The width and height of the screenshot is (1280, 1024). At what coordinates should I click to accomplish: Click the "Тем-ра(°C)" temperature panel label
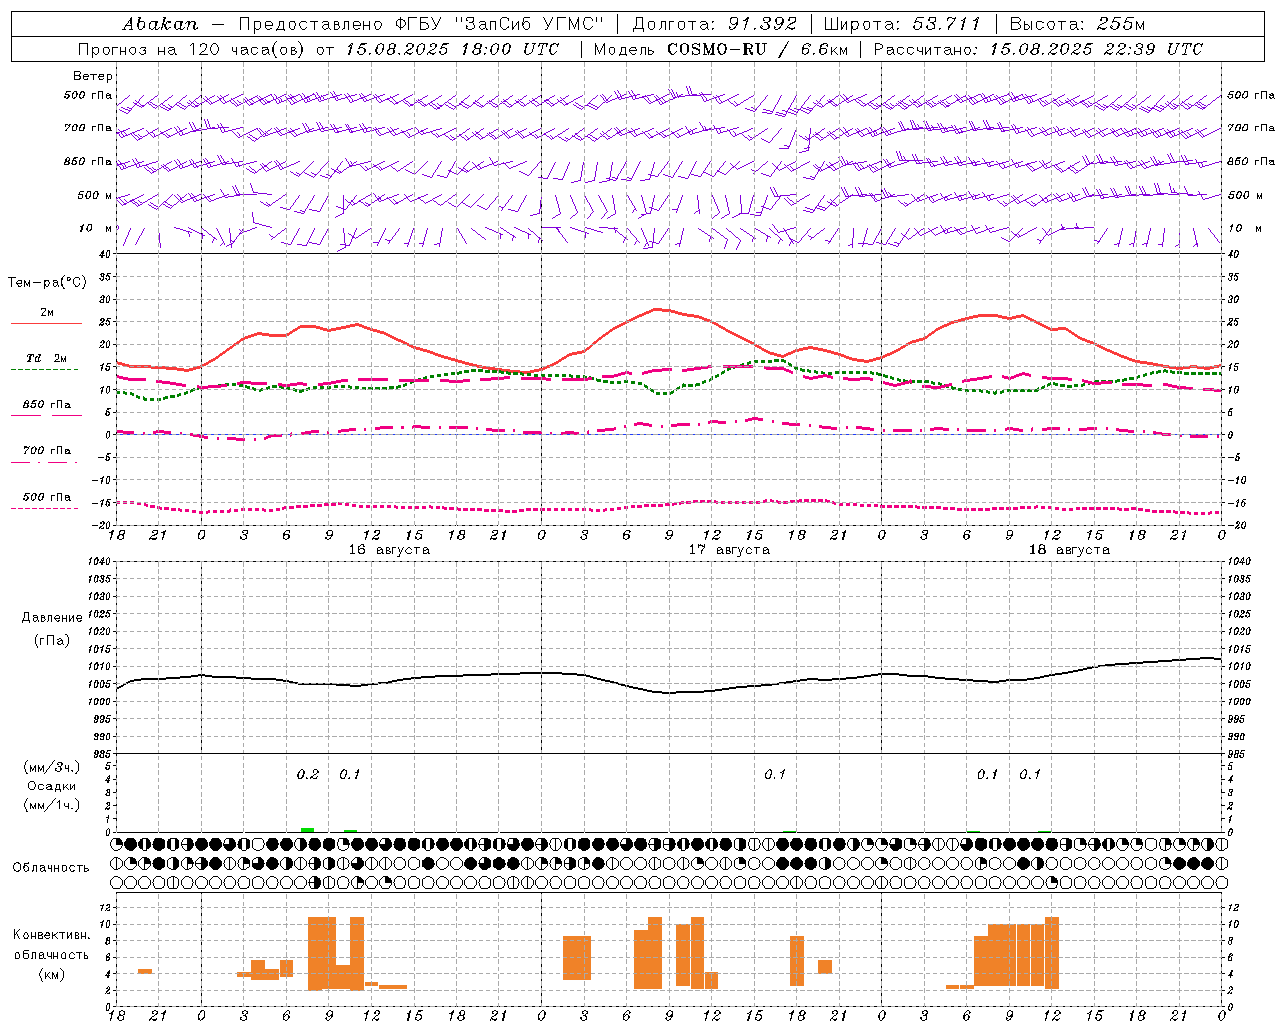pyautogui.click(x=47, y=283)
